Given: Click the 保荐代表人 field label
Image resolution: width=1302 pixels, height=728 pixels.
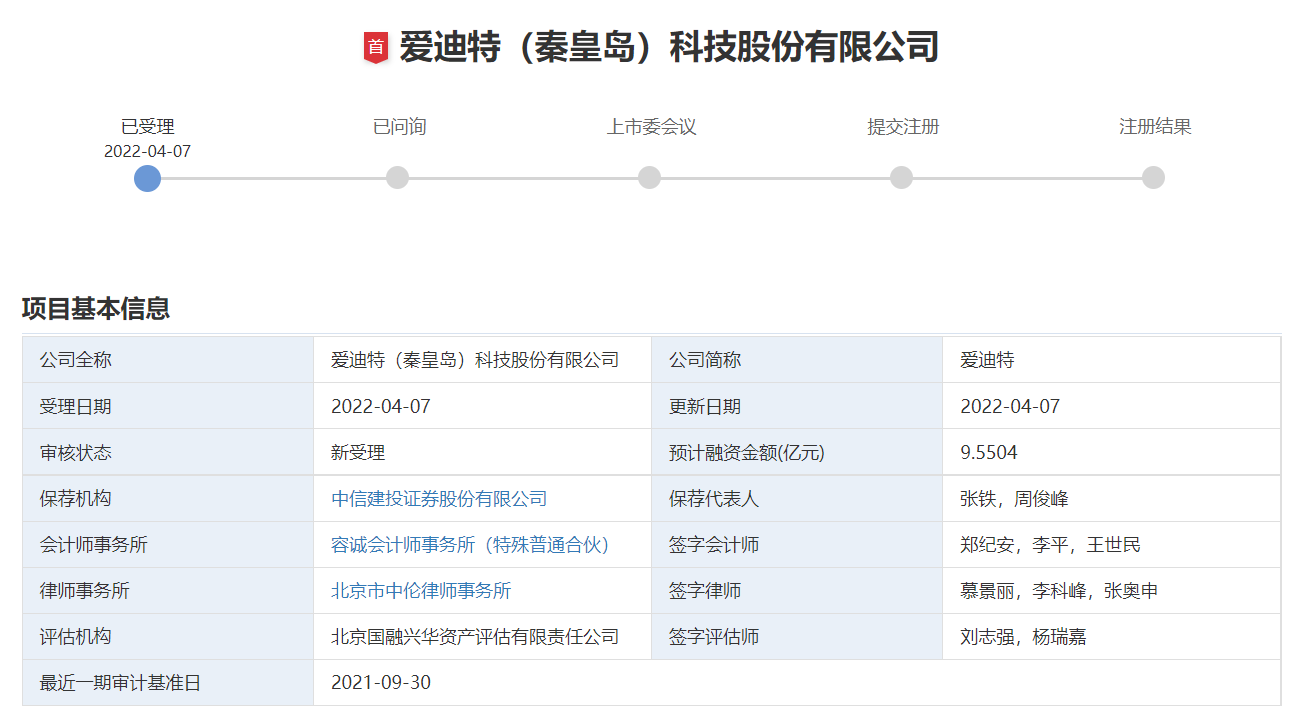Looking at the screenshot, I should point(714,499).
